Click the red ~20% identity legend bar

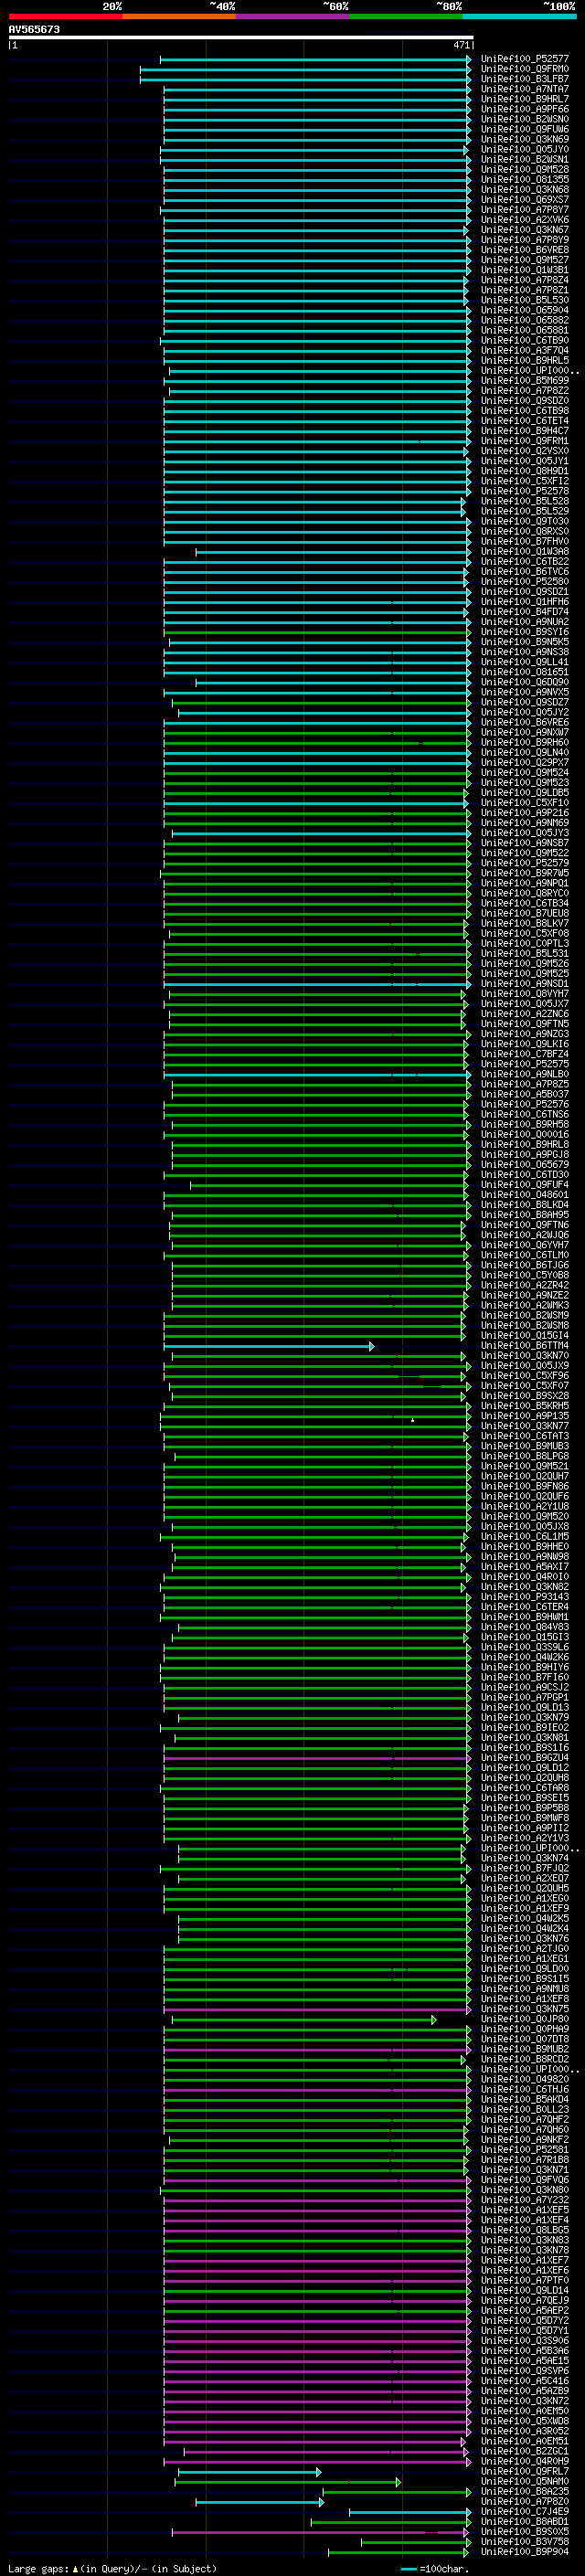tap(65, 16)
